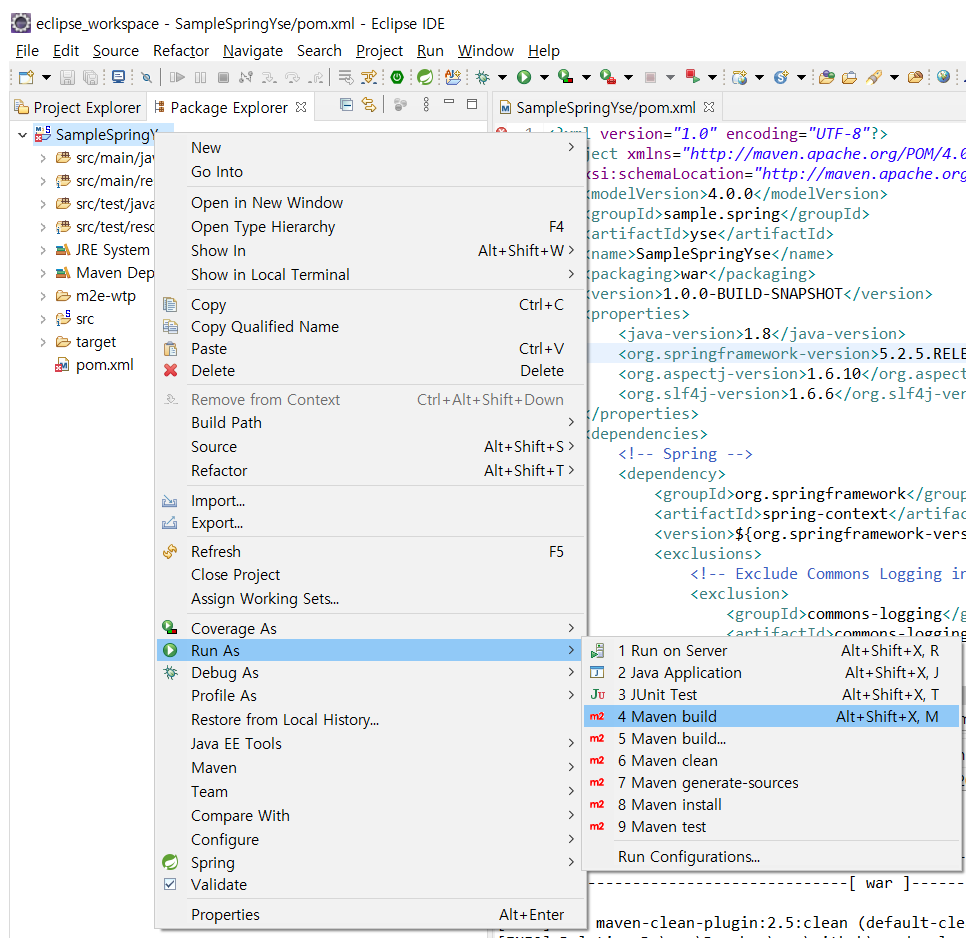Open the External Tools dropdown arrow
The width and height of the screenshot is (966, 938).
628,78
